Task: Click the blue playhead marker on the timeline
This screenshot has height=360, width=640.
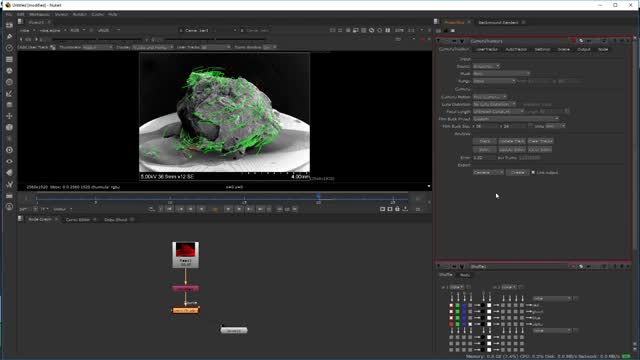Action: [x=318, y=197]
